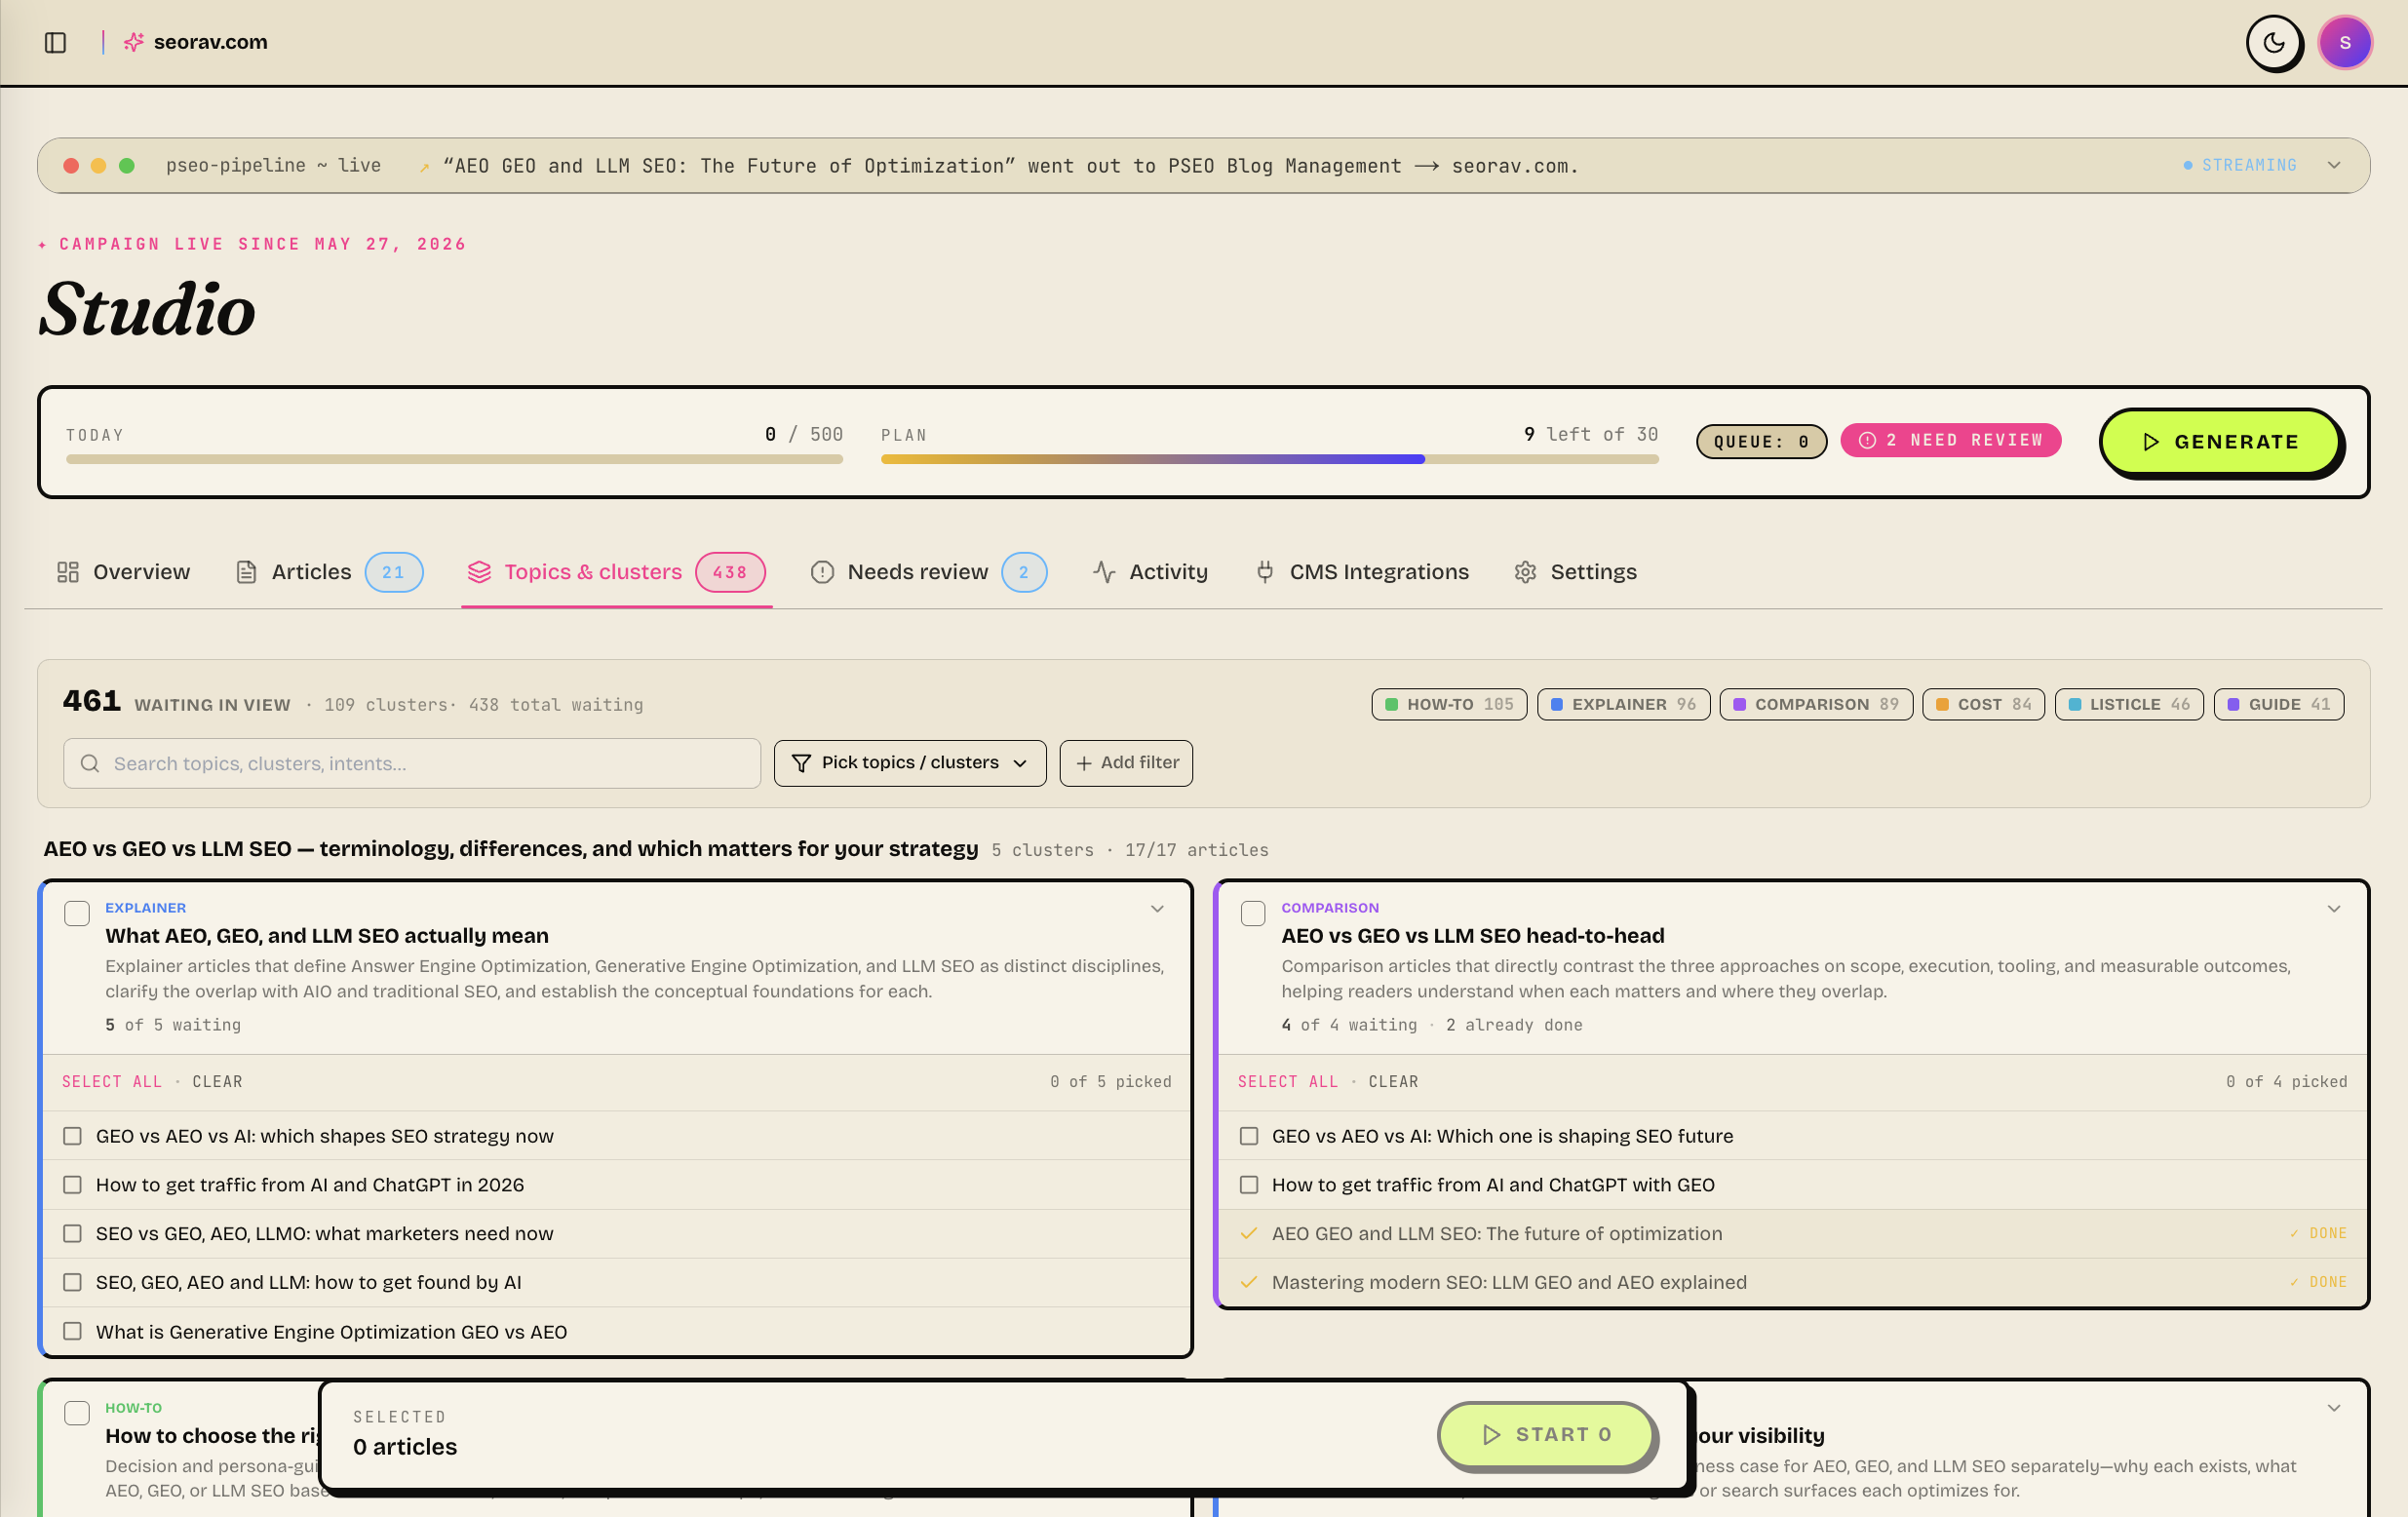Toggle the sidebar panel icon
Screen dimensions: 2408x1517
(x=55, y=42)
